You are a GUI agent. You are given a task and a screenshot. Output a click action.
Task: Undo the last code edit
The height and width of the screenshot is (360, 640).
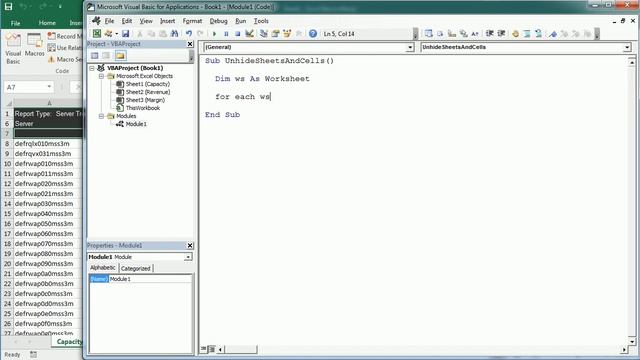point(189,34)
